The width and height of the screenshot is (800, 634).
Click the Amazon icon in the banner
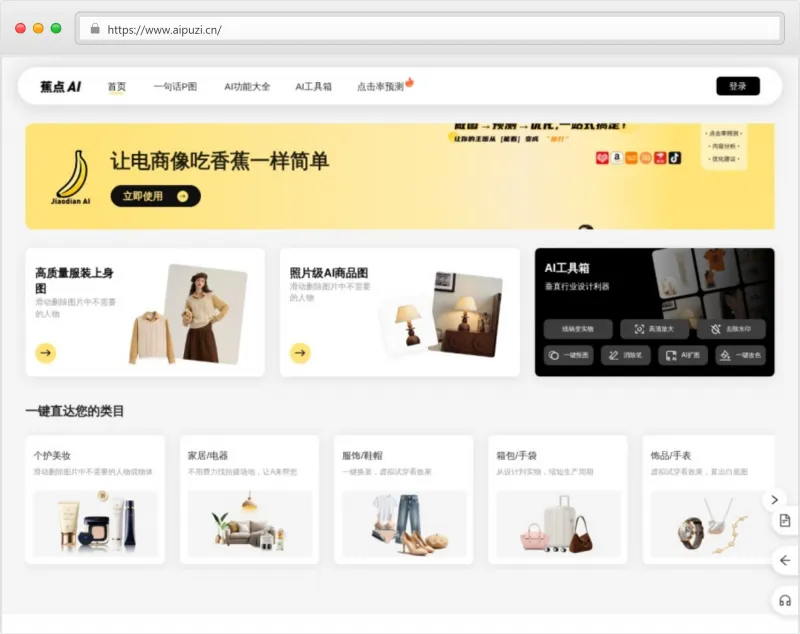coord(617,158)
